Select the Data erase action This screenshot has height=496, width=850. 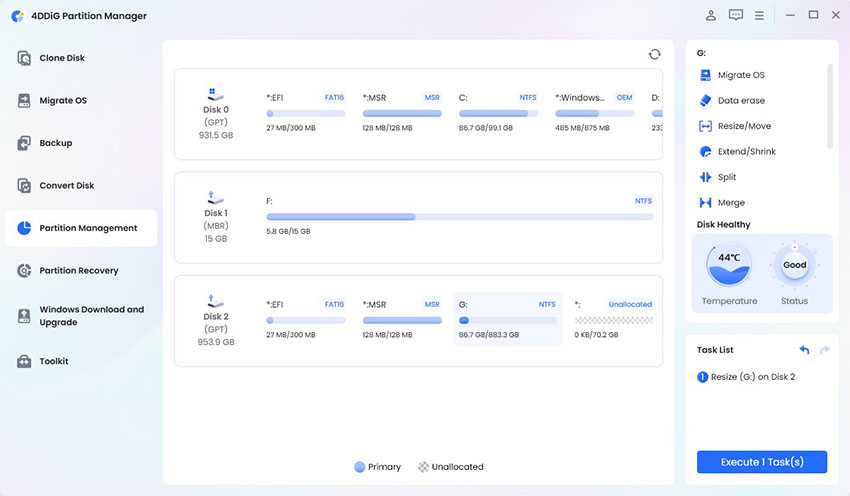pos(740,101)
